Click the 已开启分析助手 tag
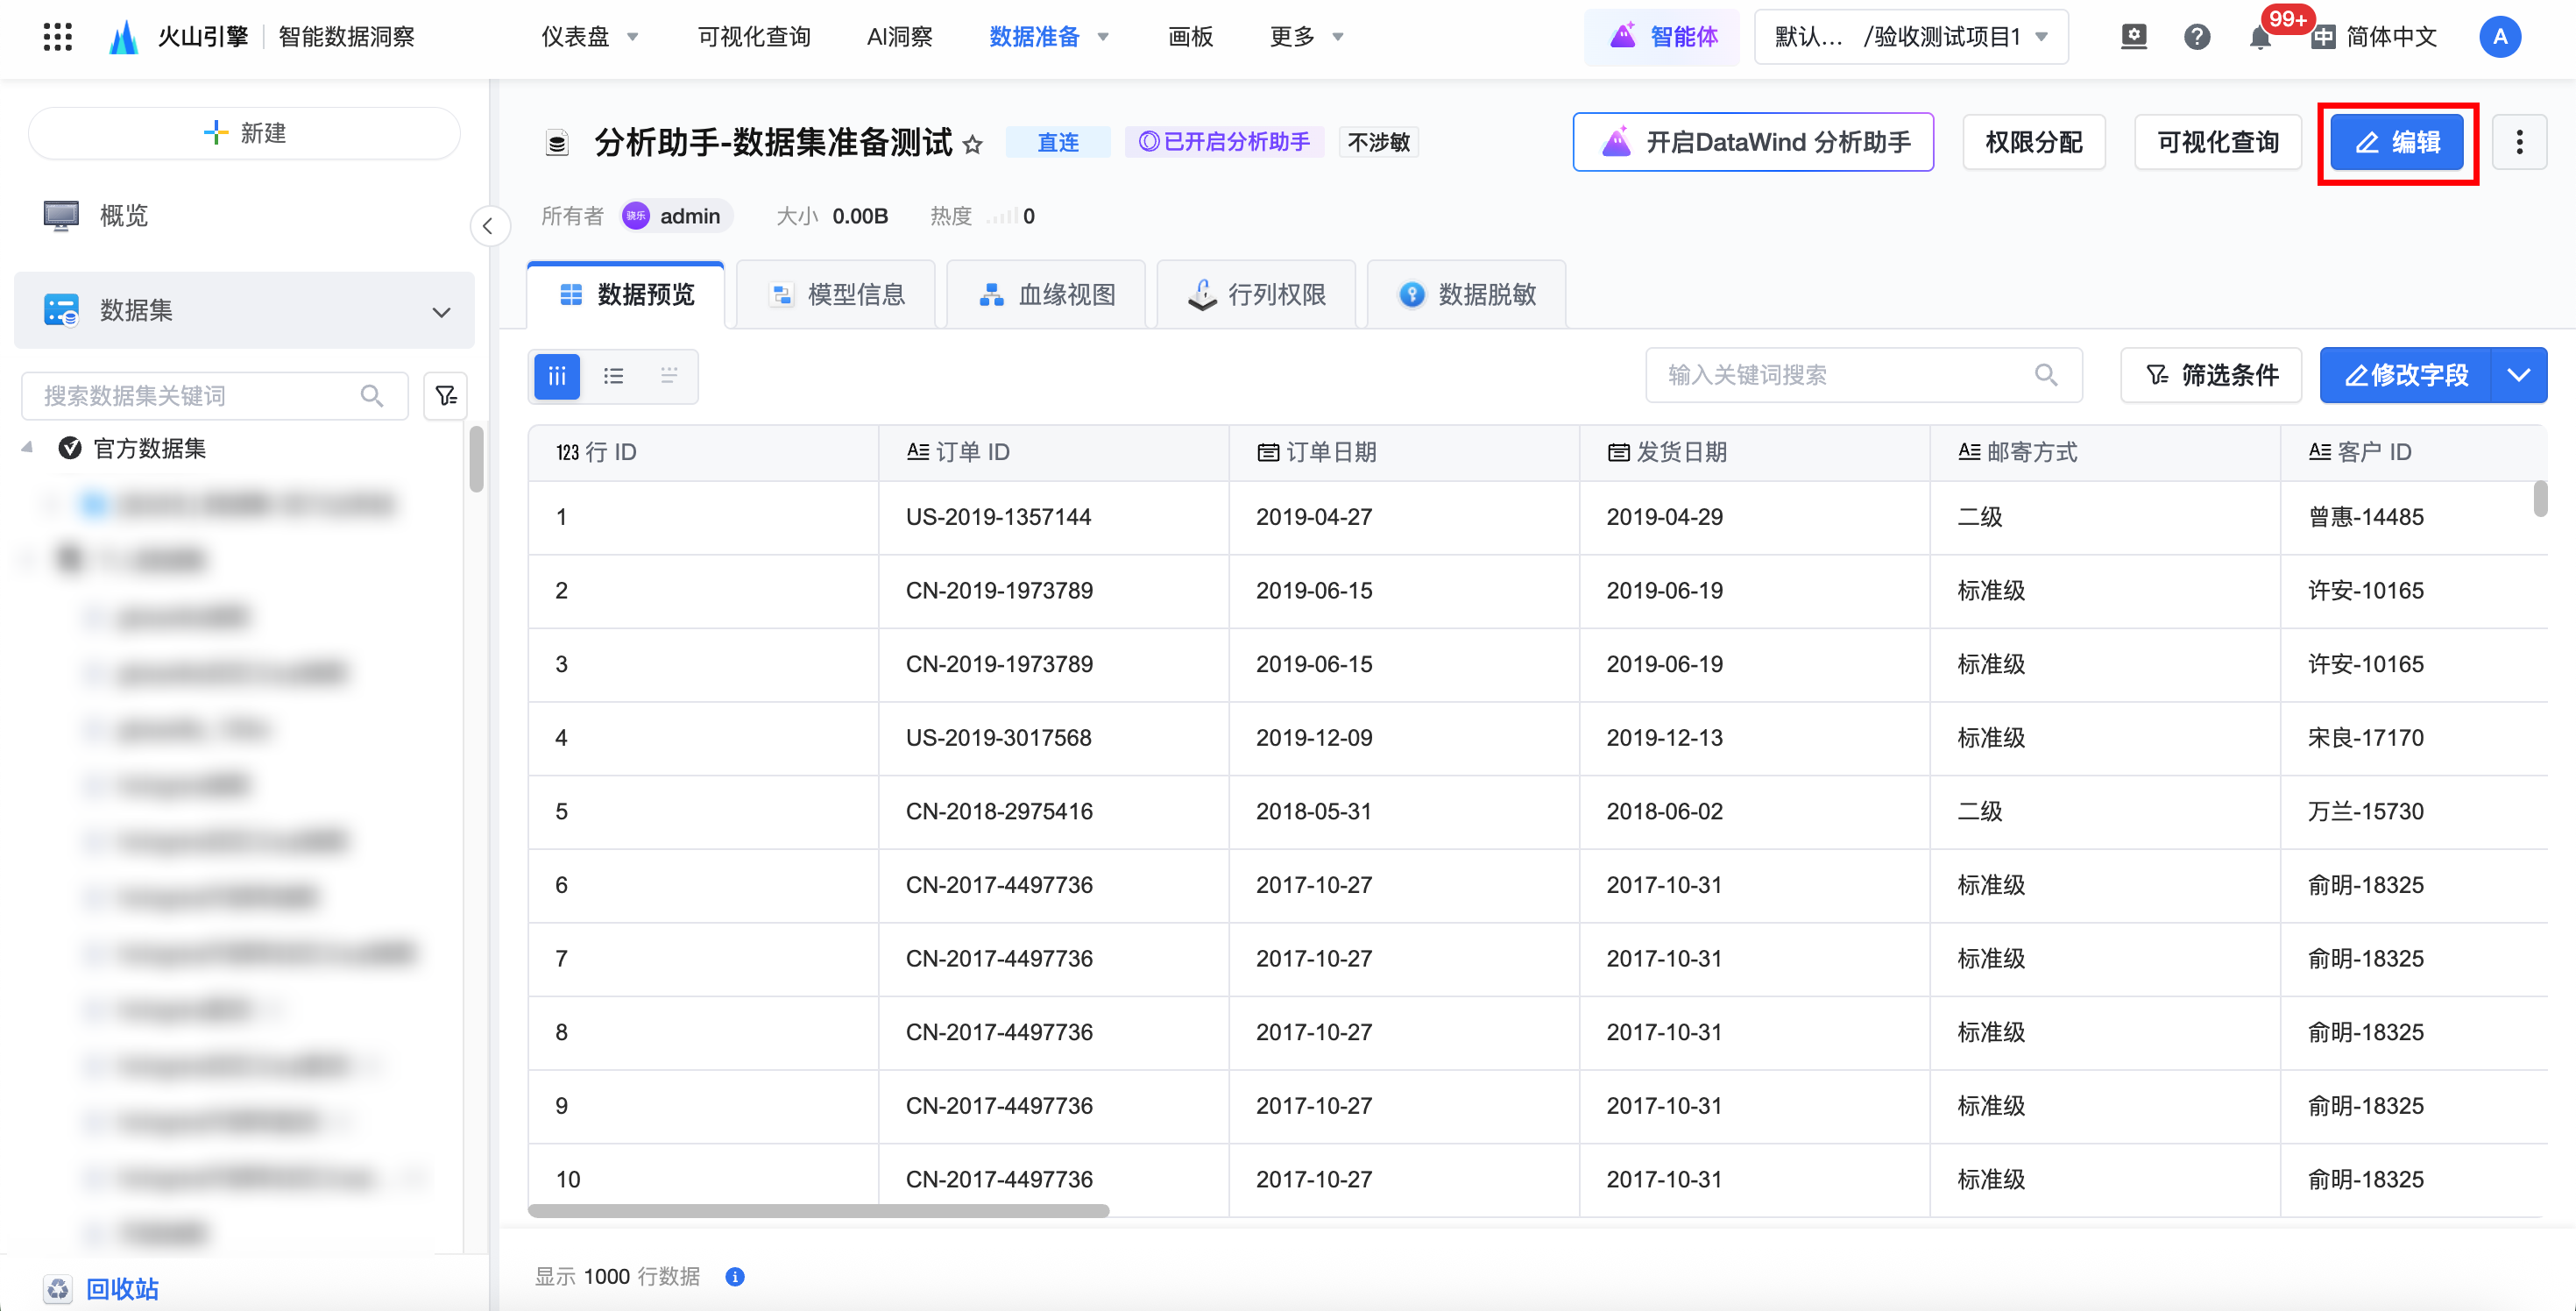The width and height of the screenshot is (2576, 1311). 1224,142
